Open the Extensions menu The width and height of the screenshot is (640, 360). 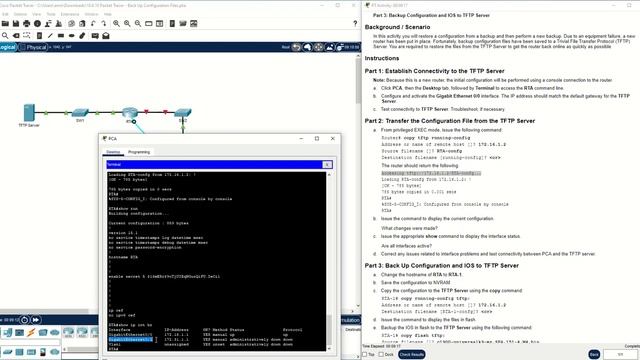coord(70,14)
